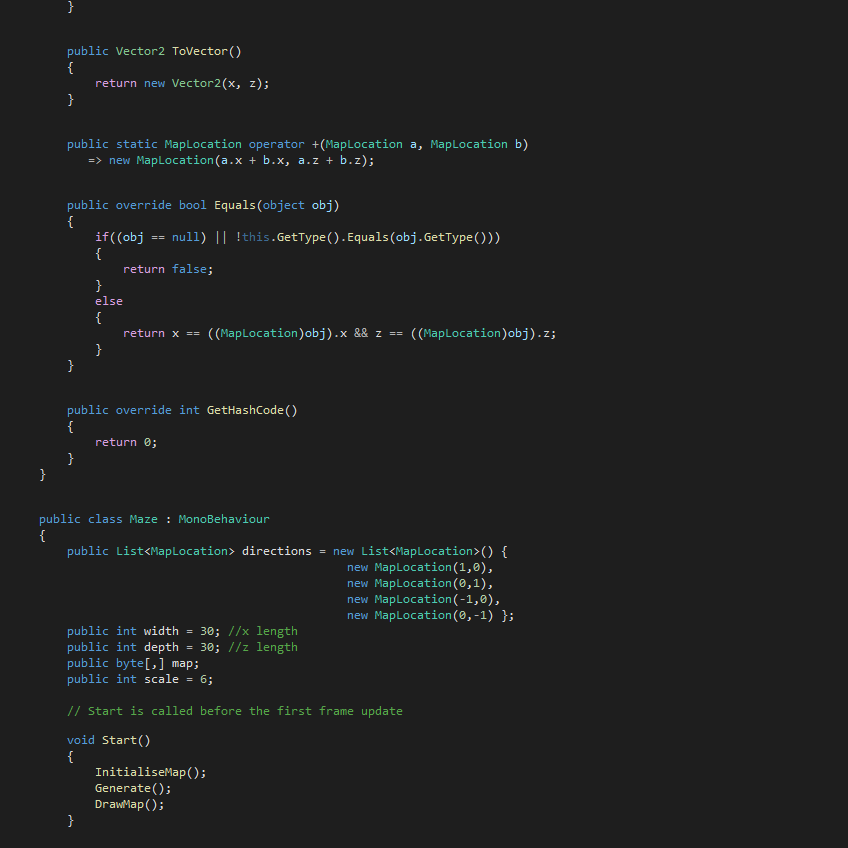
Task: Click the Start method name
Action: [x=119, y=740]
